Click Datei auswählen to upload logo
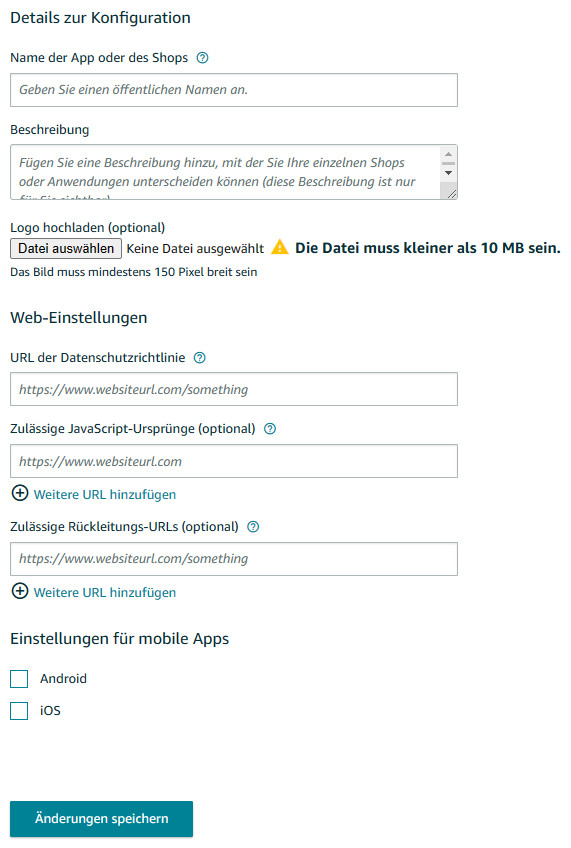Image resolution: width=571 pixels, height=848 pixels. (x=66, y=248)
